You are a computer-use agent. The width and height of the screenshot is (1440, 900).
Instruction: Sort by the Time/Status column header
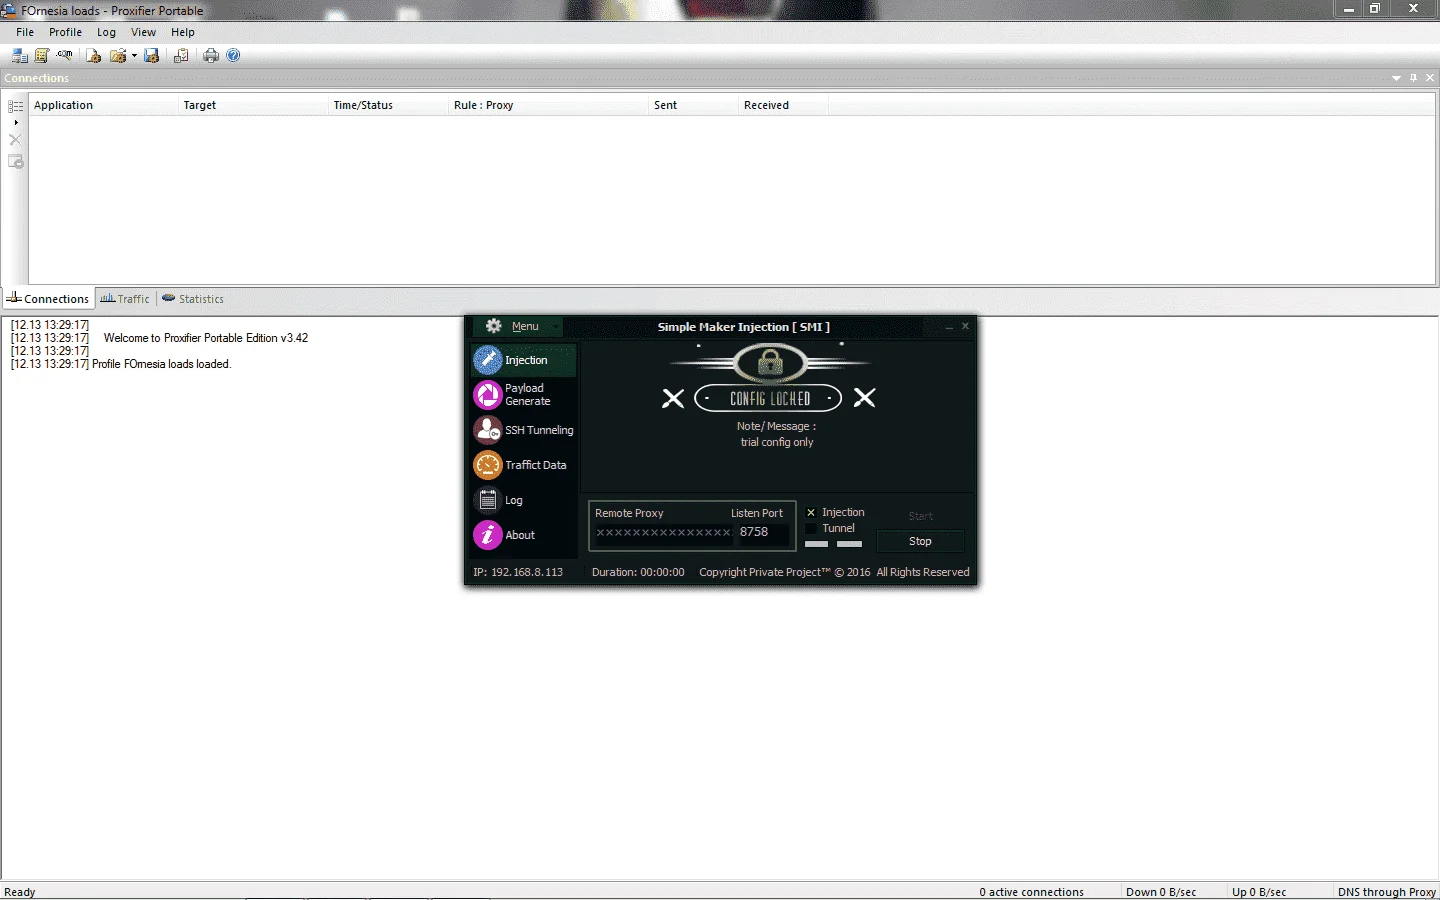coord(388,105)
